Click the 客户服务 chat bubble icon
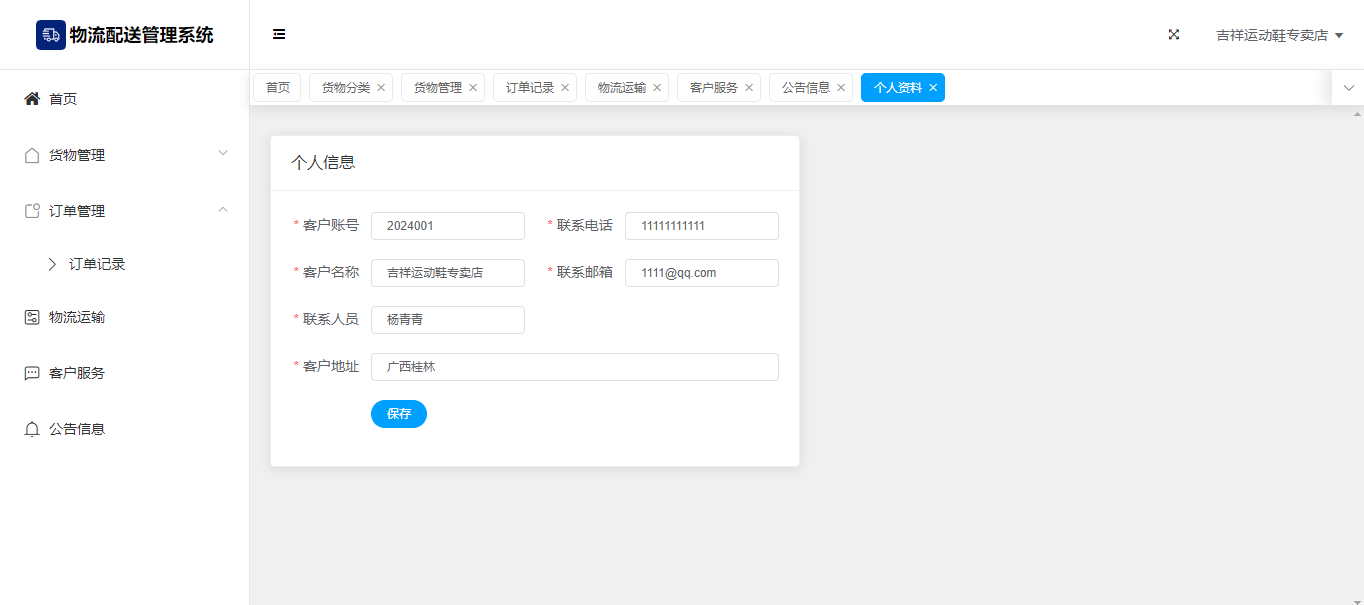This screenshot has height=605, width=1364. (x=32, y=373)
